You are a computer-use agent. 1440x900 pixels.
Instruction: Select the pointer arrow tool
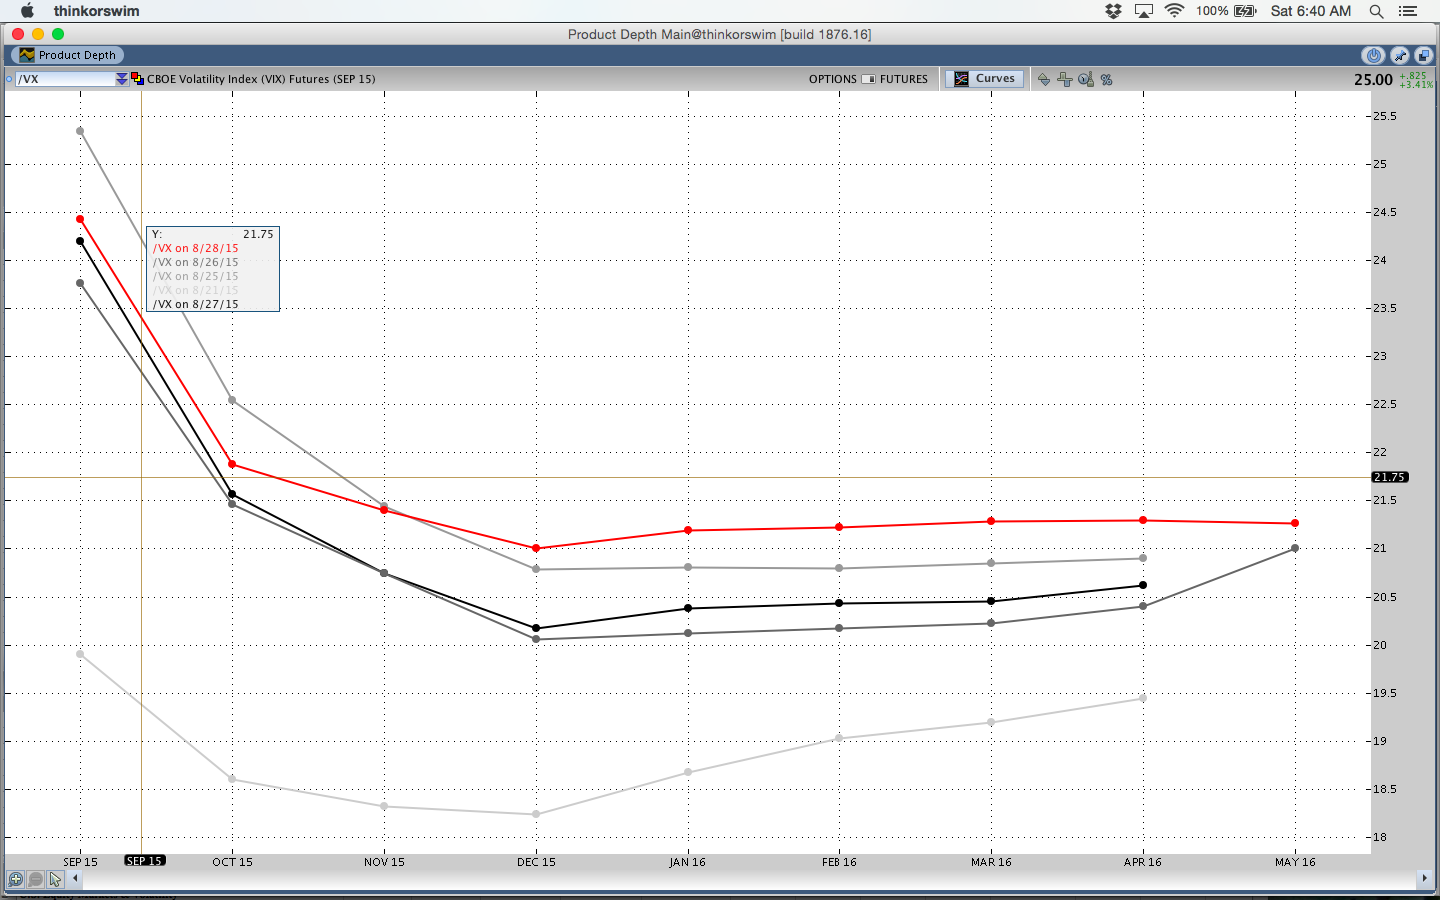pyautogui.click(x=56, y=879)
